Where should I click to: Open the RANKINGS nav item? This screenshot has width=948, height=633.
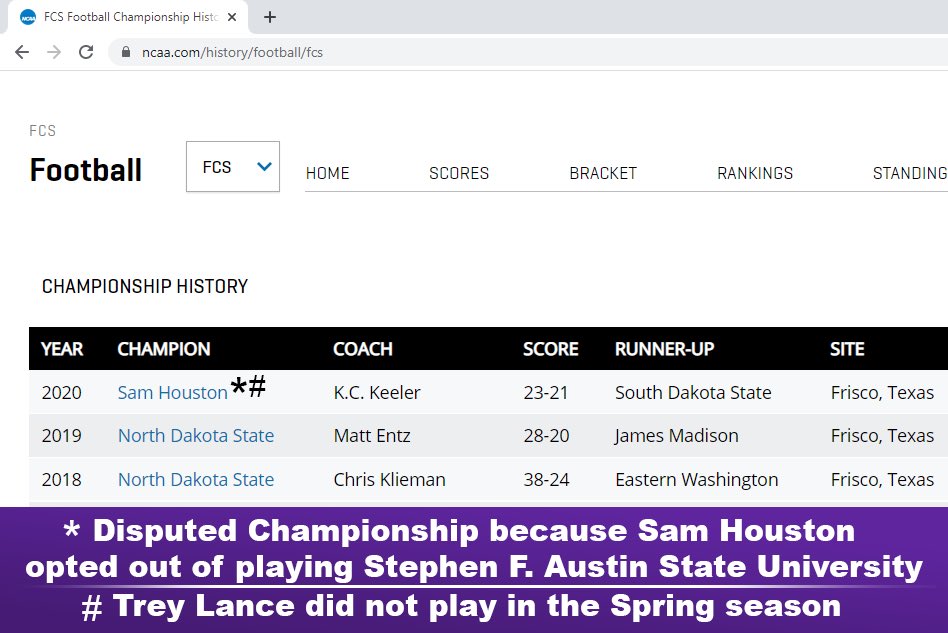coord(755,174)
